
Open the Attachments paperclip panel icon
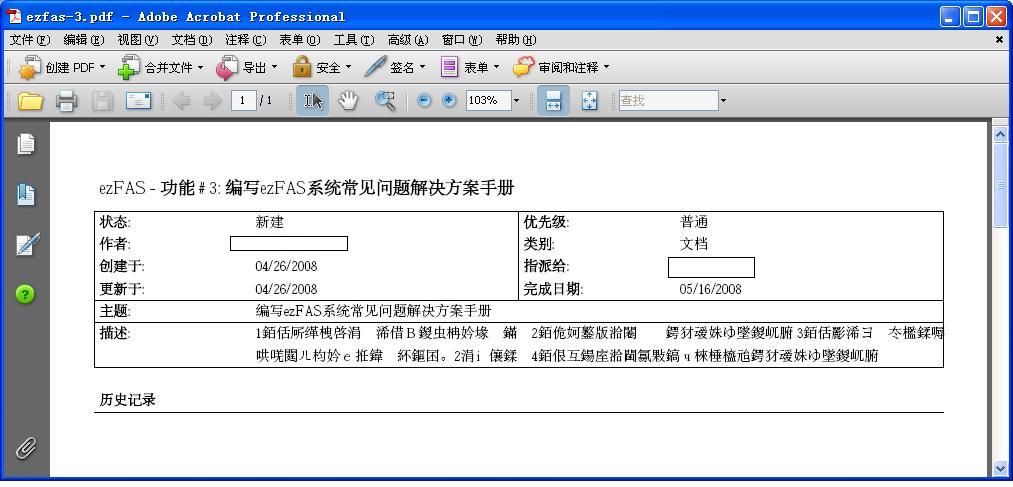[26, 448]
